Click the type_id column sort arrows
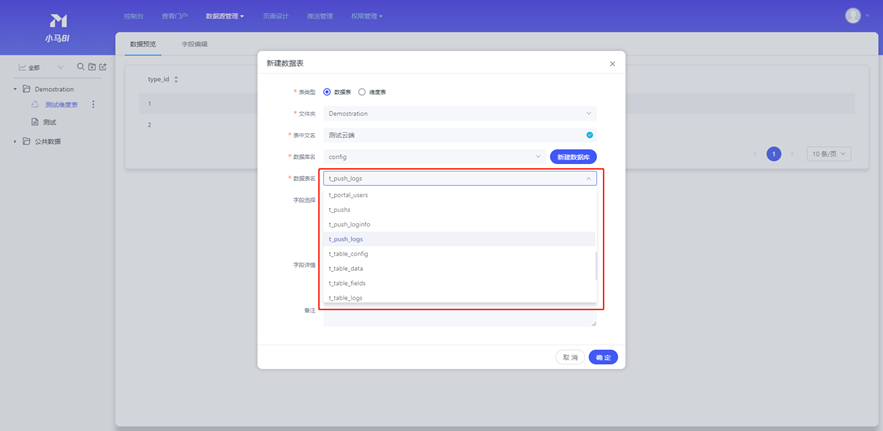The height and width of the screenshot is (431, 883). 176,79
